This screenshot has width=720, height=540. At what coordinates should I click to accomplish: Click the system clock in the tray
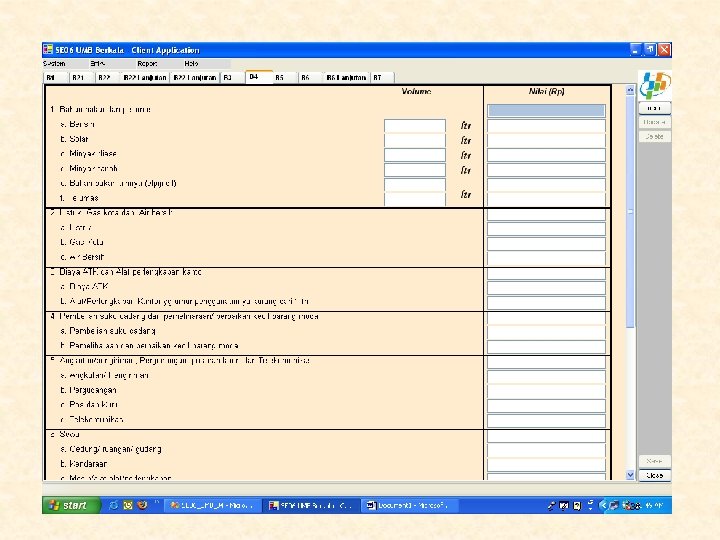654,506
